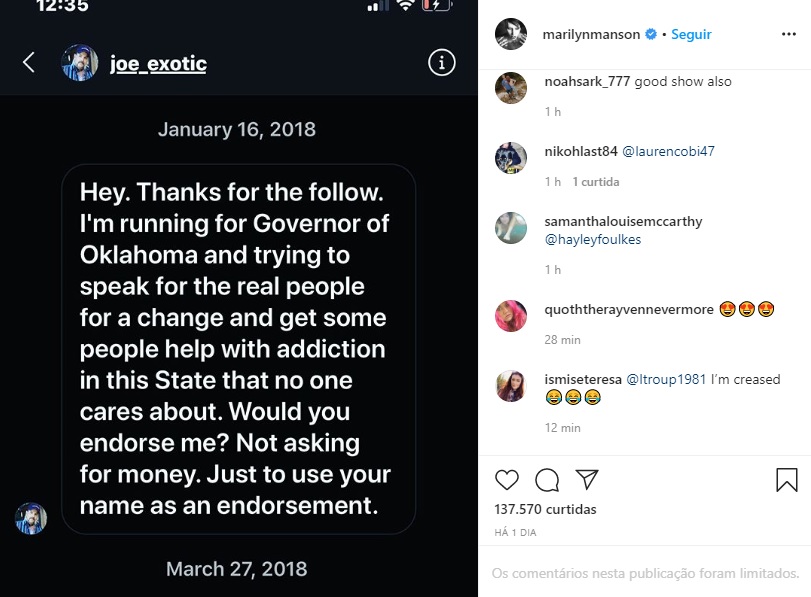Click the share paper plane icon

[x=586, y=480]
